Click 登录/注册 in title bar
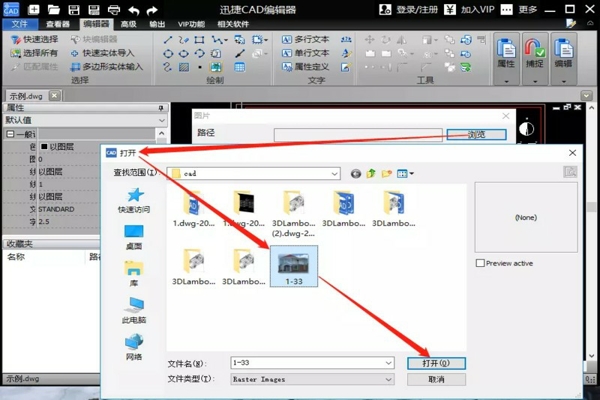 409,10
